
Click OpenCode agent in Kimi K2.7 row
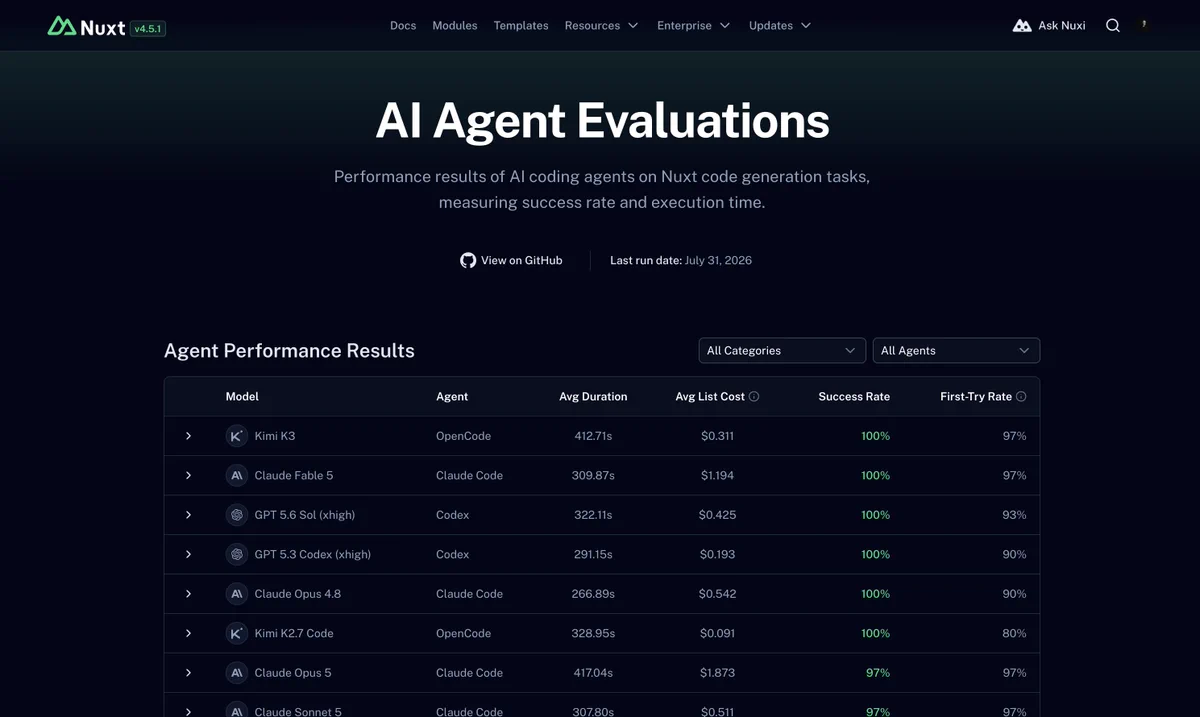463,634
